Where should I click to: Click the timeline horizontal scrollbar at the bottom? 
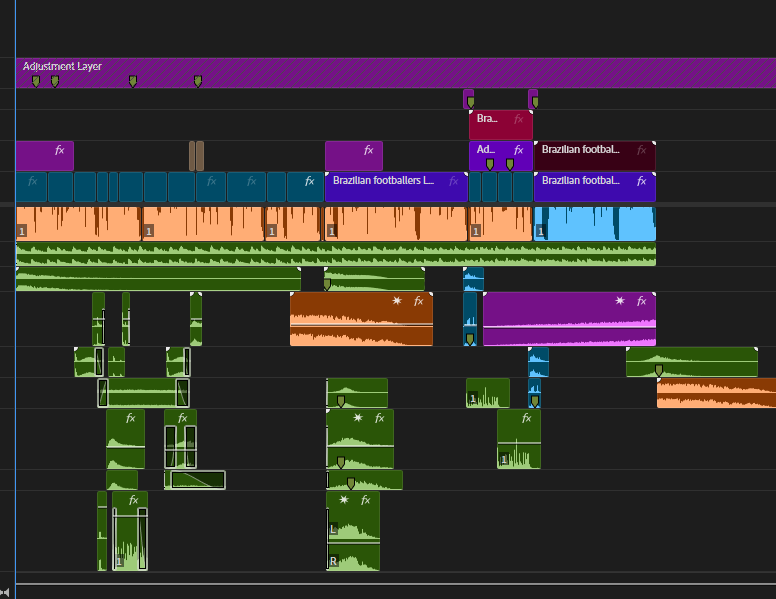pyautogui.click(x=395, y=585)
